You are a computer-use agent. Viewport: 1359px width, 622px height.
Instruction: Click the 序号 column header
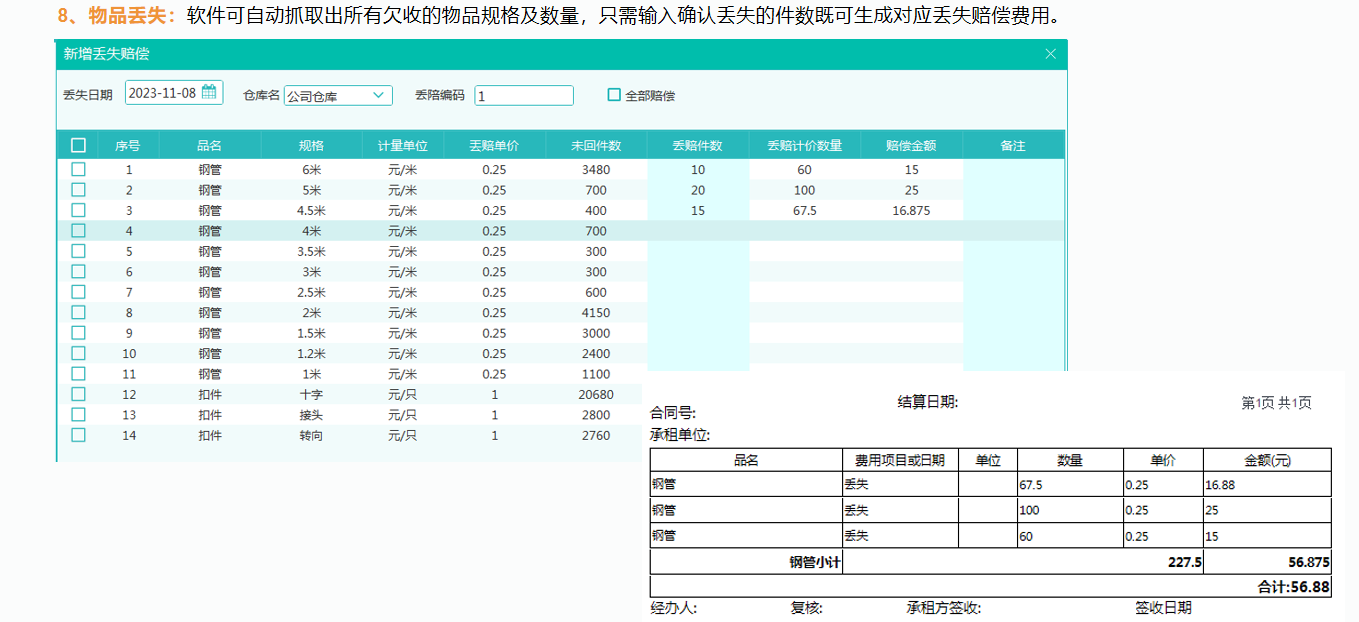(x=128, y=145)
